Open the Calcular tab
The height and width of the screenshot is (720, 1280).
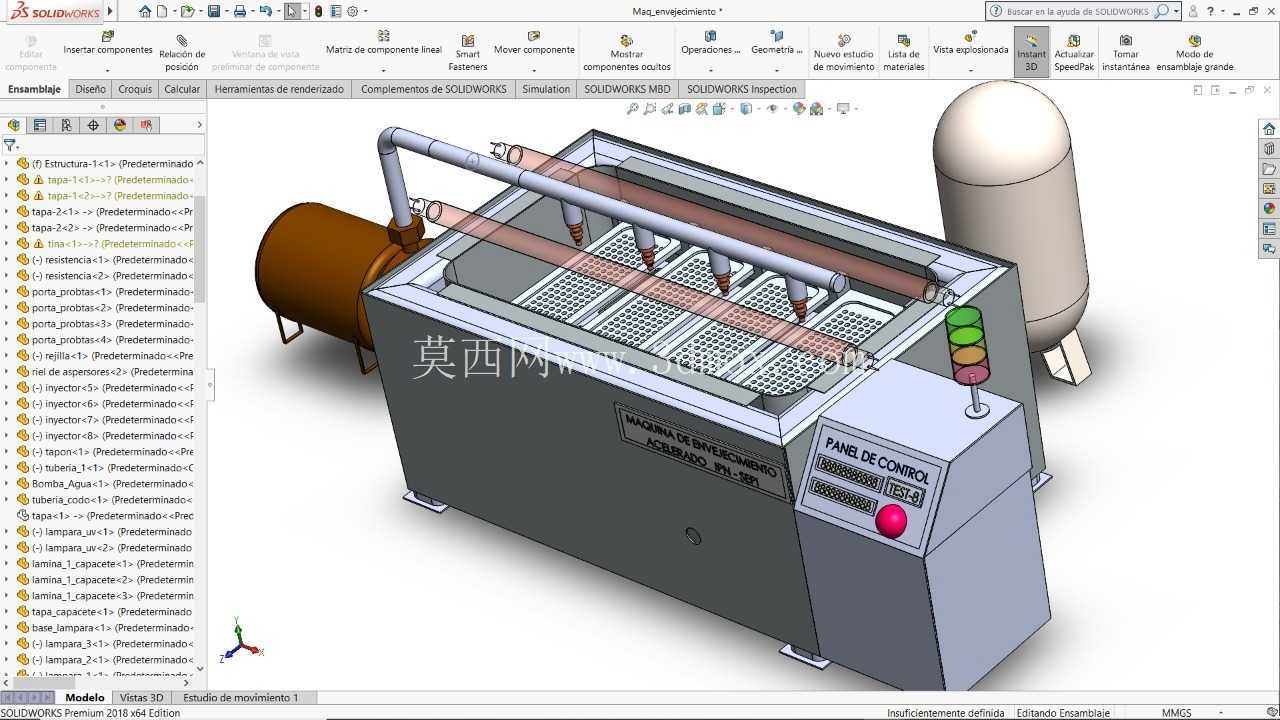tap(182, 89)
